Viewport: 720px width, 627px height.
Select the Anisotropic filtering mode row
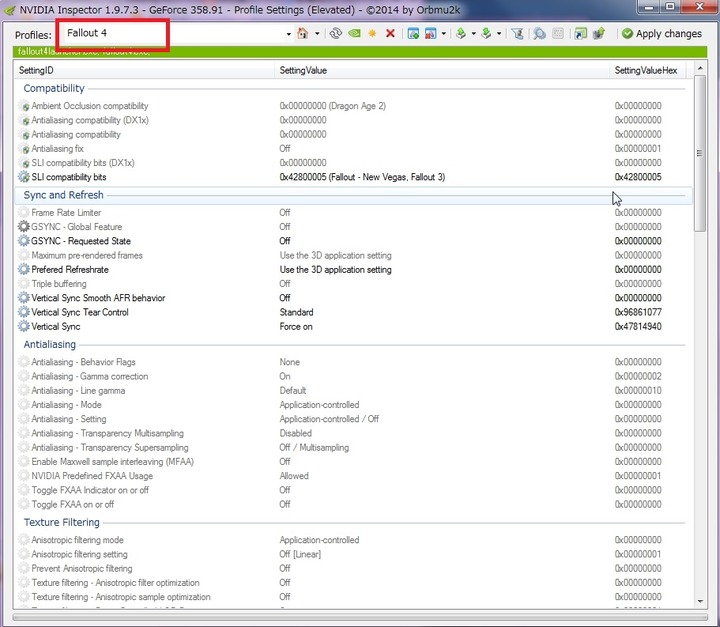click(354, 540)
